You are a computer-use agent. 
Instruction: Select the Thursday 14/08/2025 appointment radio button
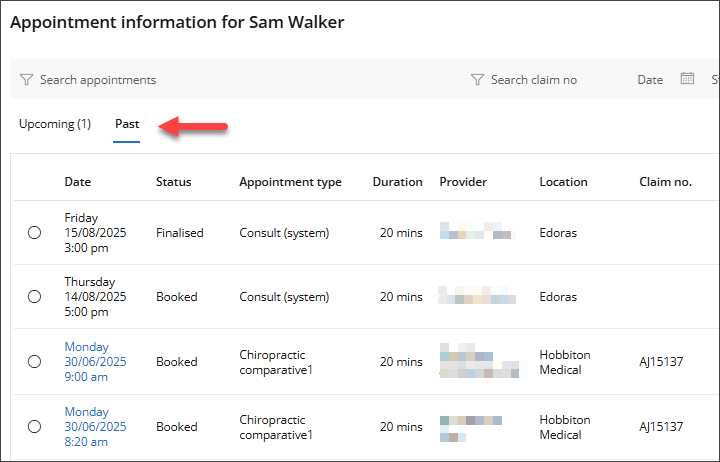pyautogui.click(x=35, y=297)
